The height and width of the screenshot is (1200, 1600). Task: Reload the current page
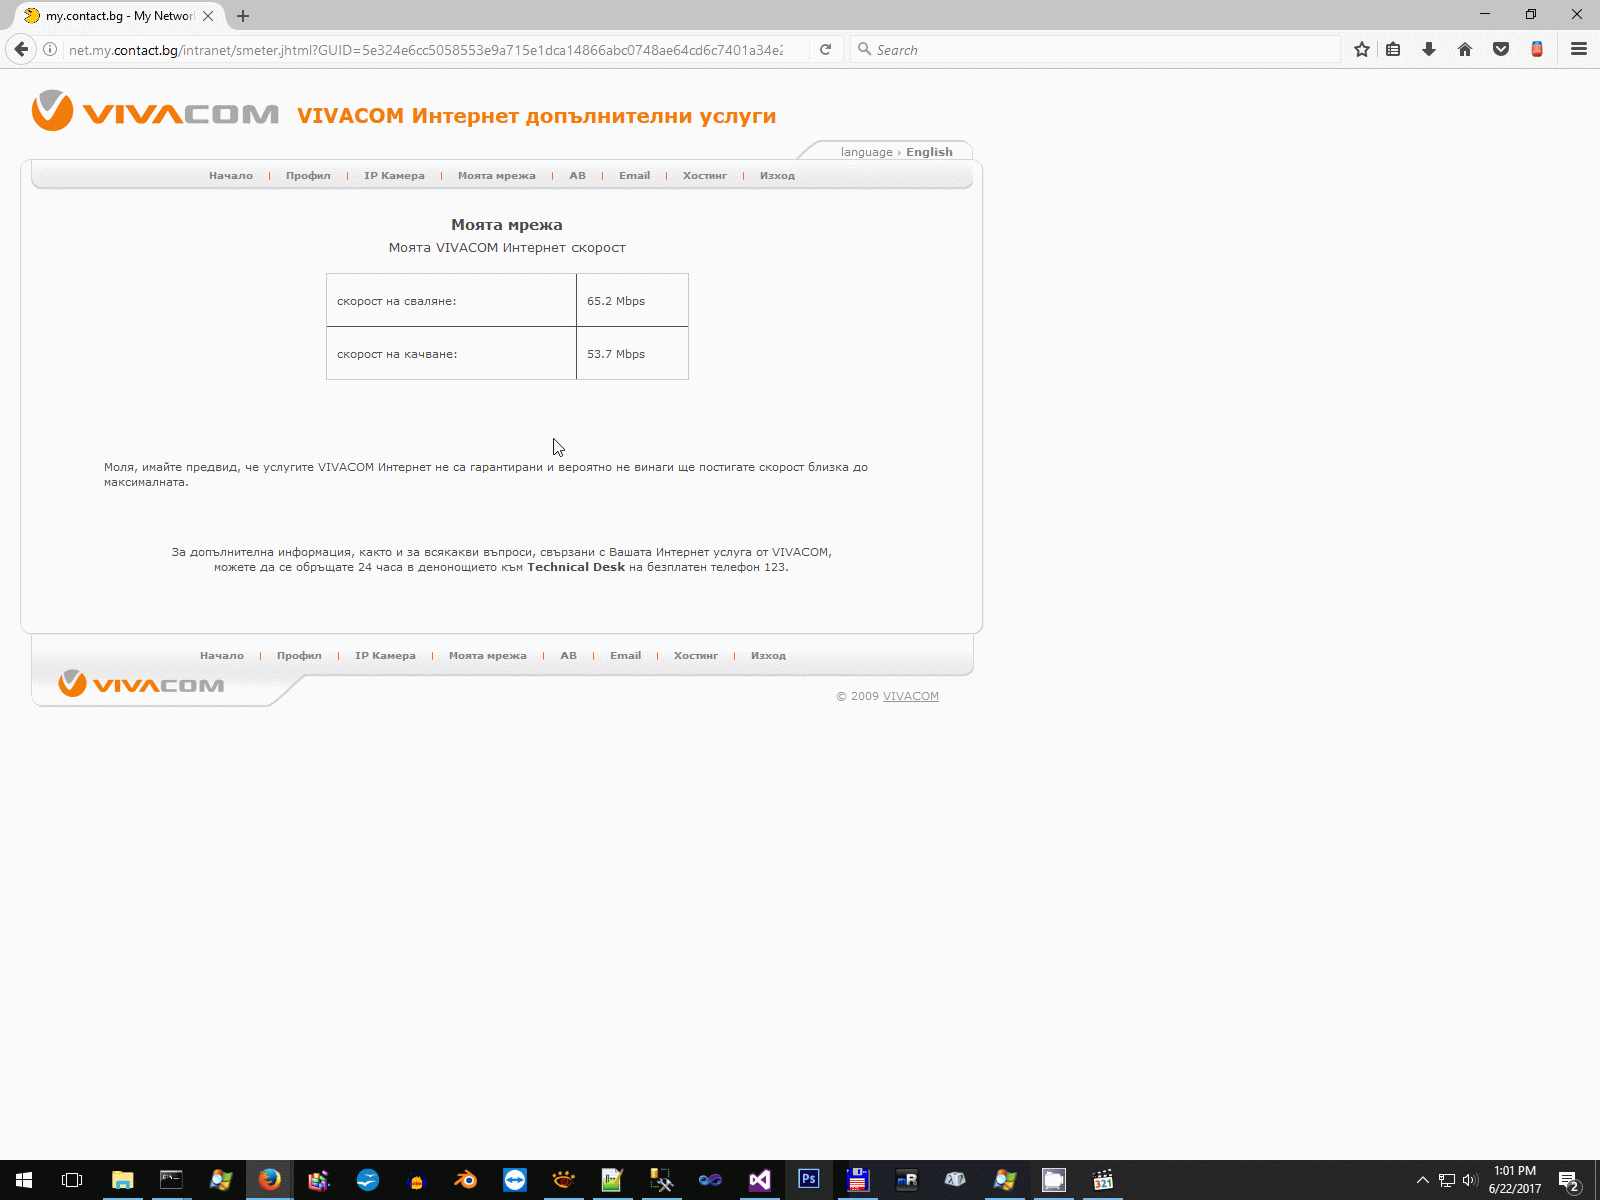825,49
